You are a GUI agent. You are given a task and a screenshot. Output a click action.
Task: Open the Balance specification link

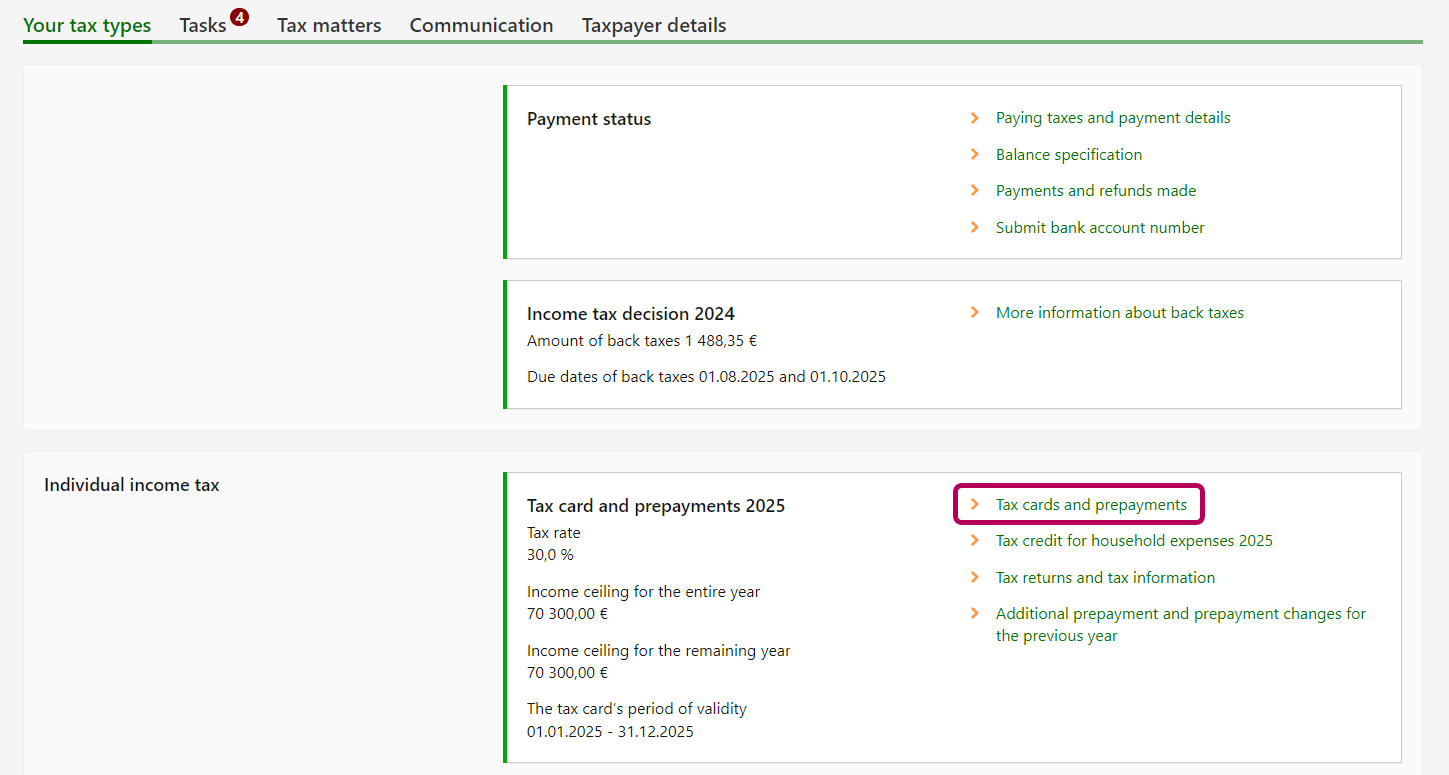click(x=1068, y=154)
